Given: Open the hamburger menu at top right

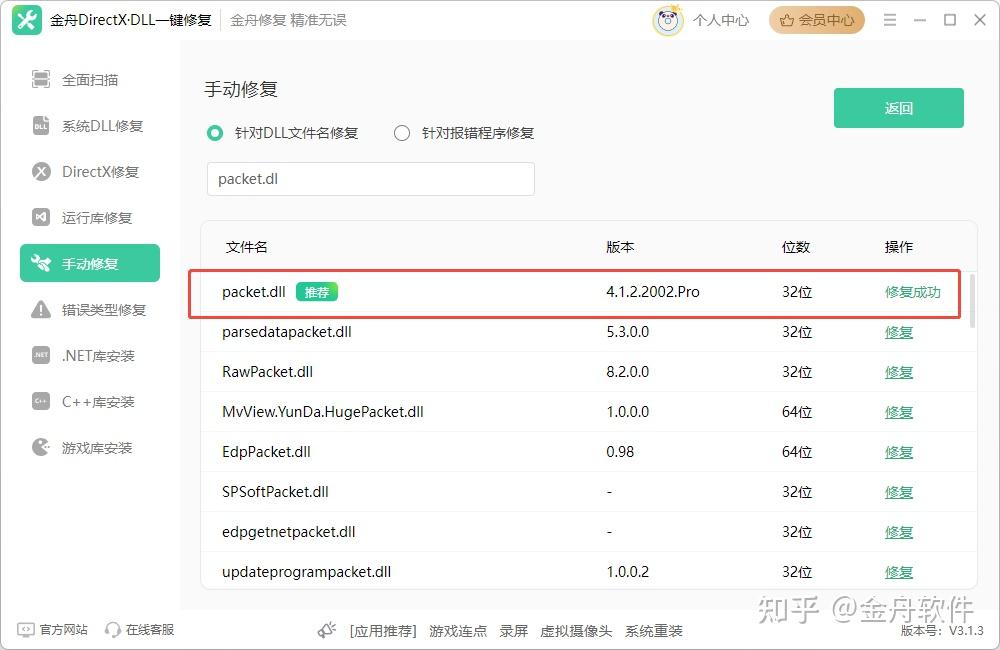Looking at the screenshot, I should click(890, 19).
